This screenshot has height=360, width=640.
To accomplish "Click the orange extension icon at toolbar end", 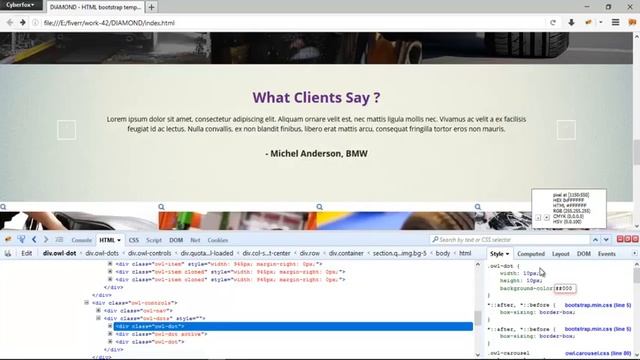I will (632, 22).
